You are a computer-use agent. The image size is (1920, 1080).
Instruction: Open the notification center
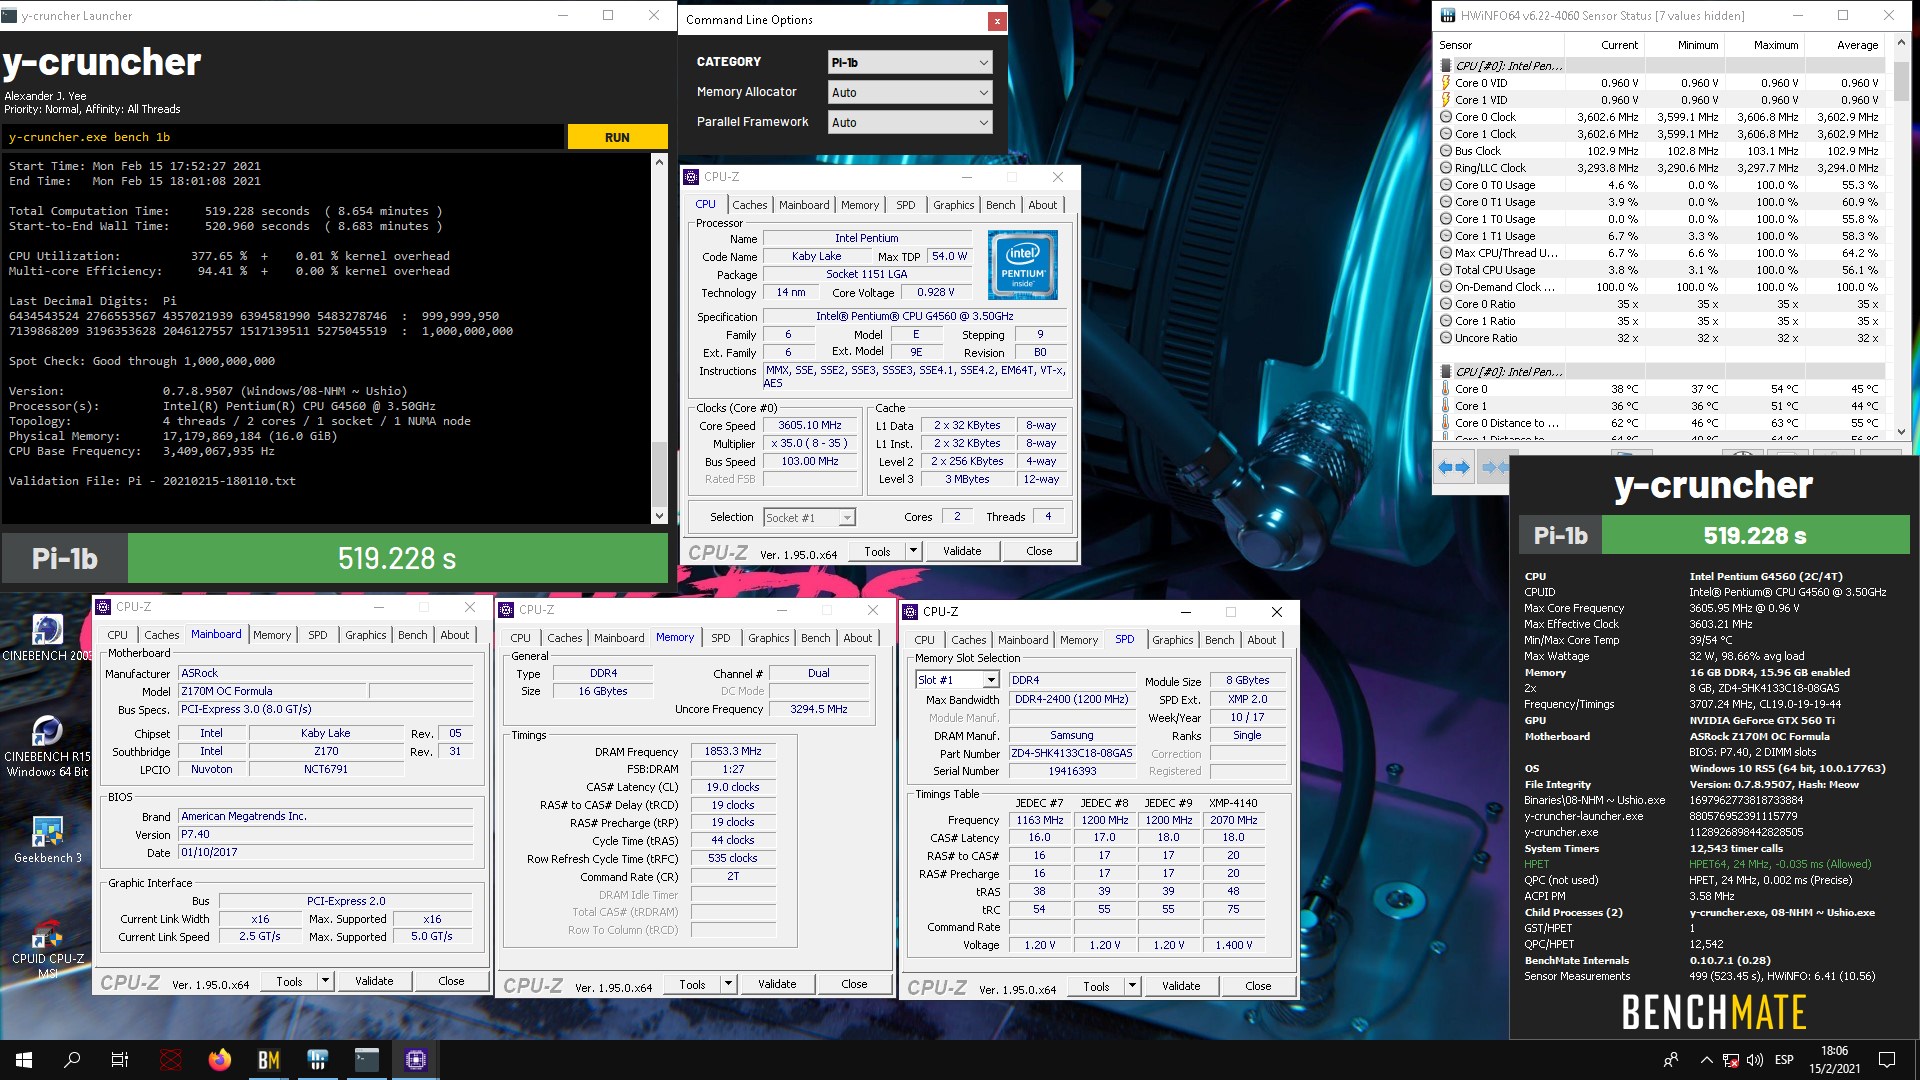coord(1887,1060)
